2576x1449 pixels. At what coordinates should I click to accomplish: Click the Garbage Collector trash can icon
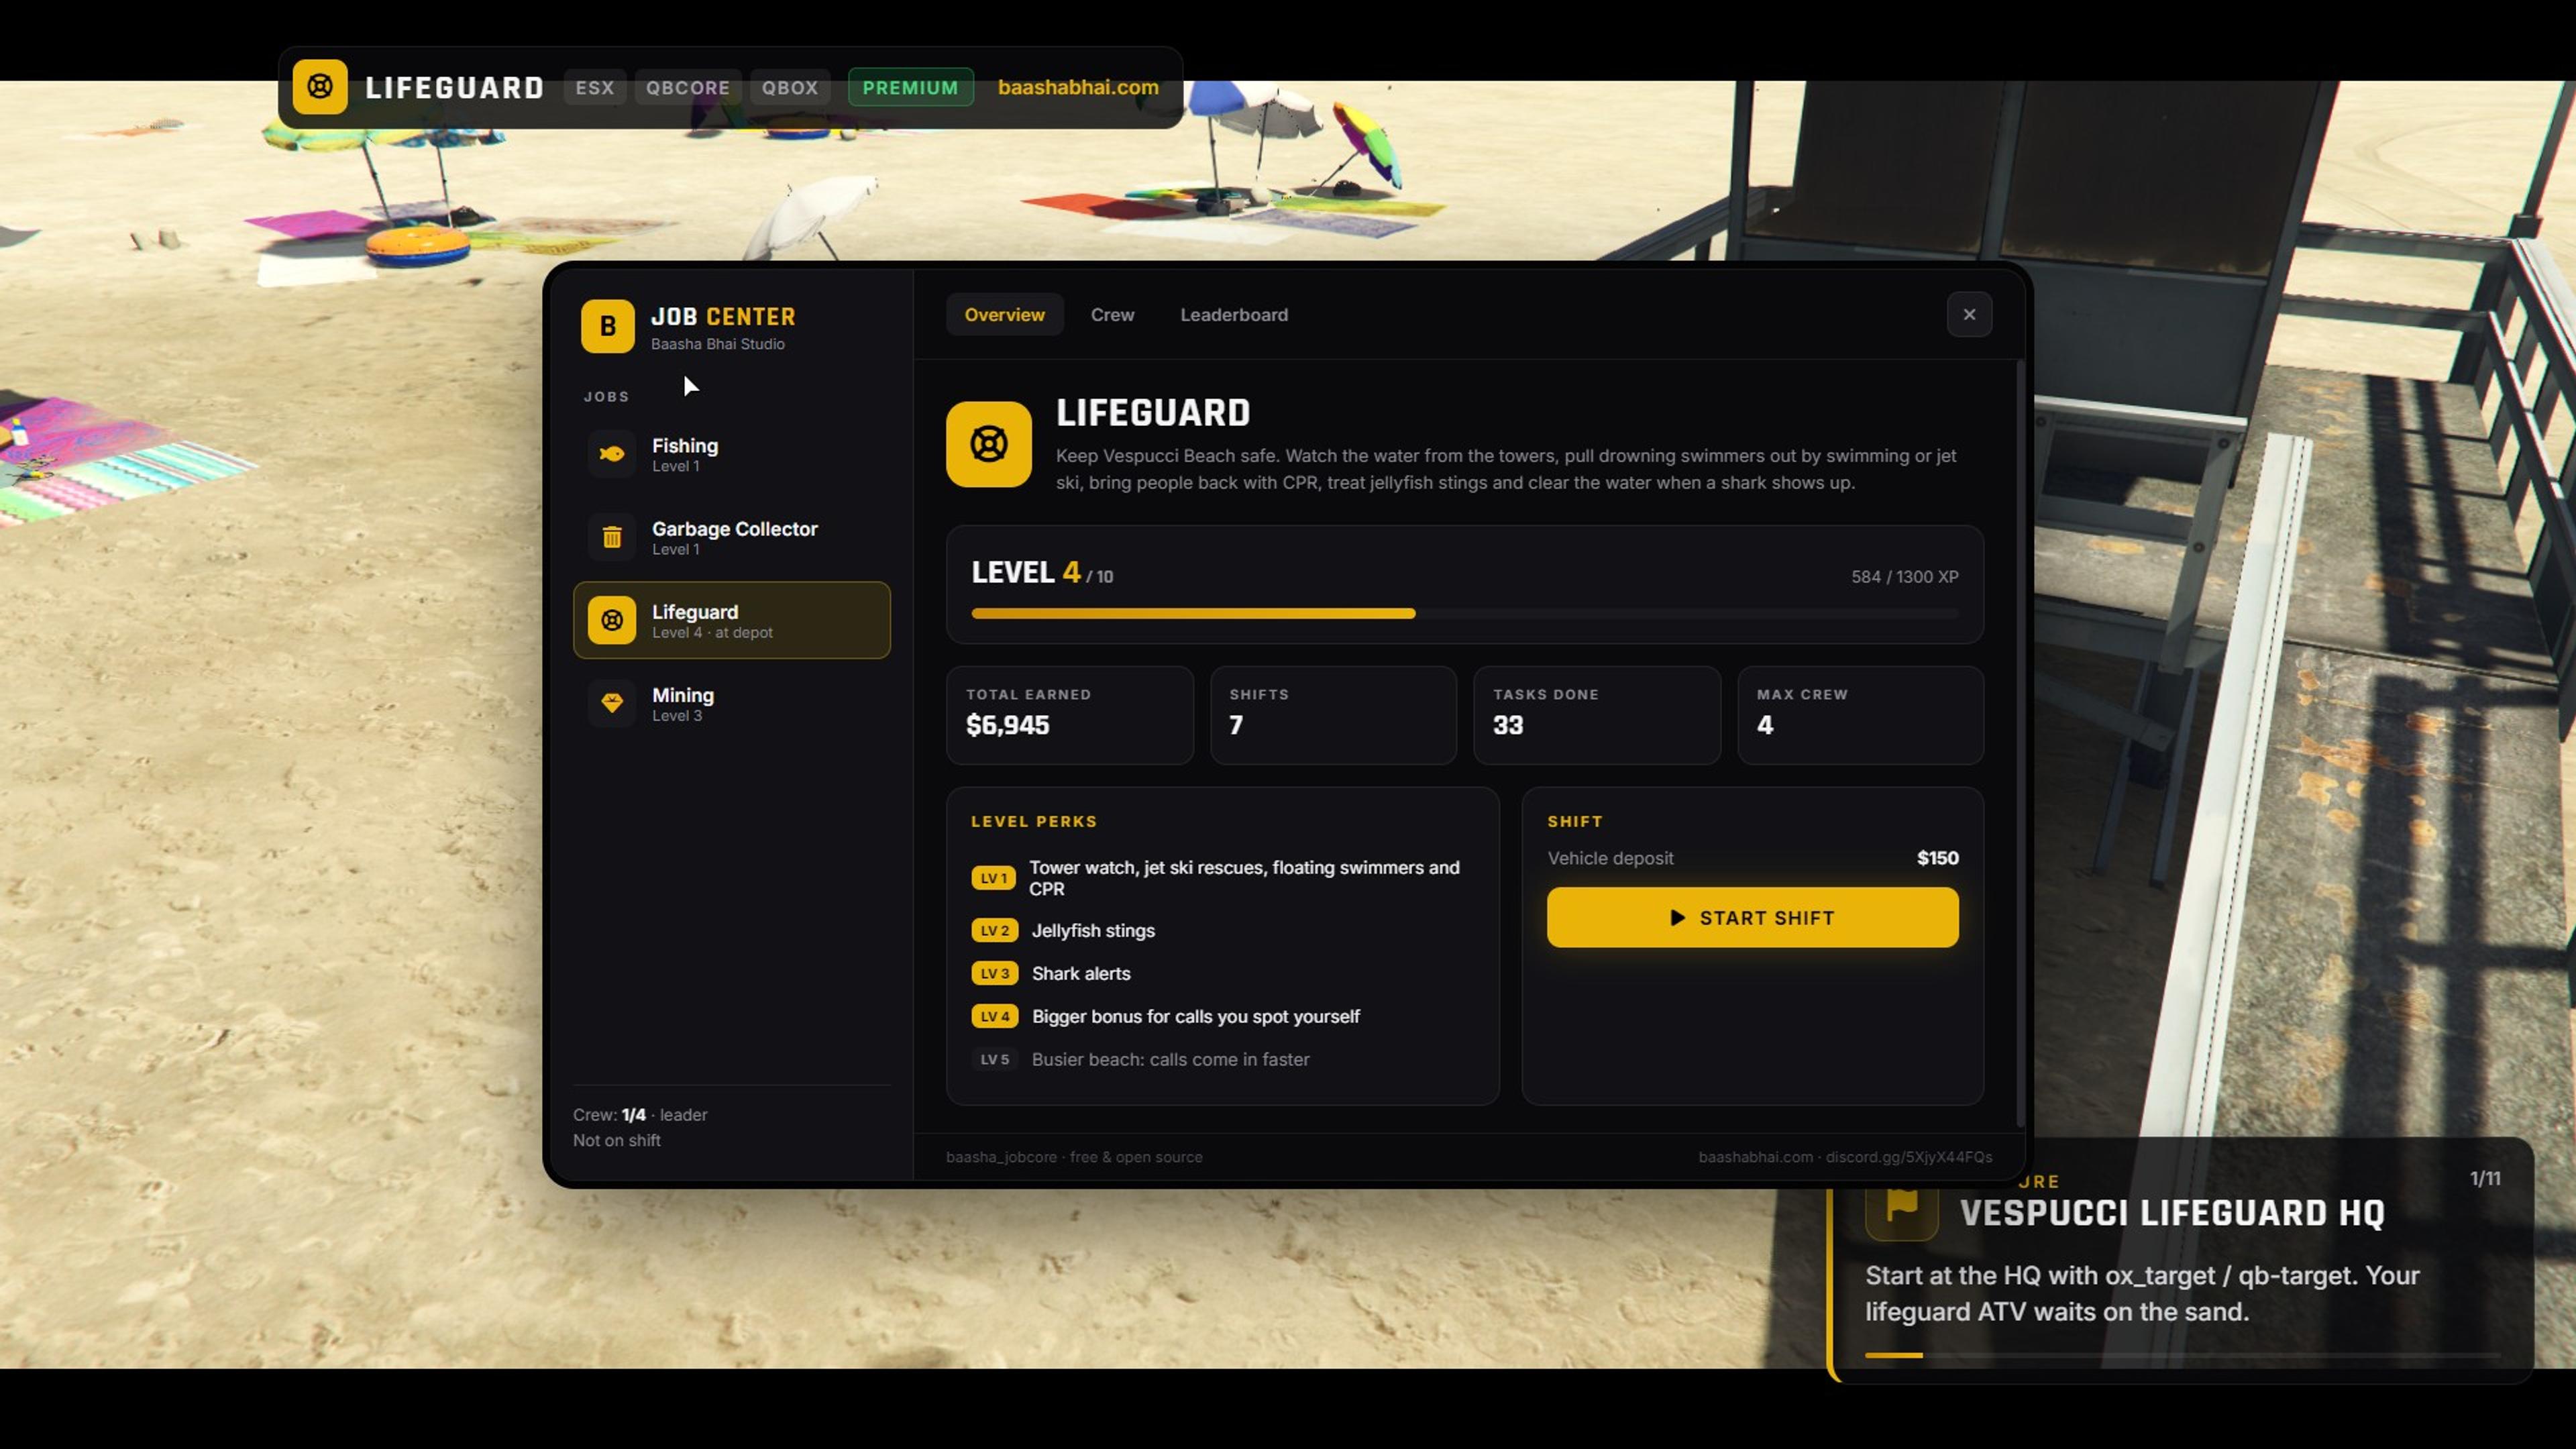612,537
